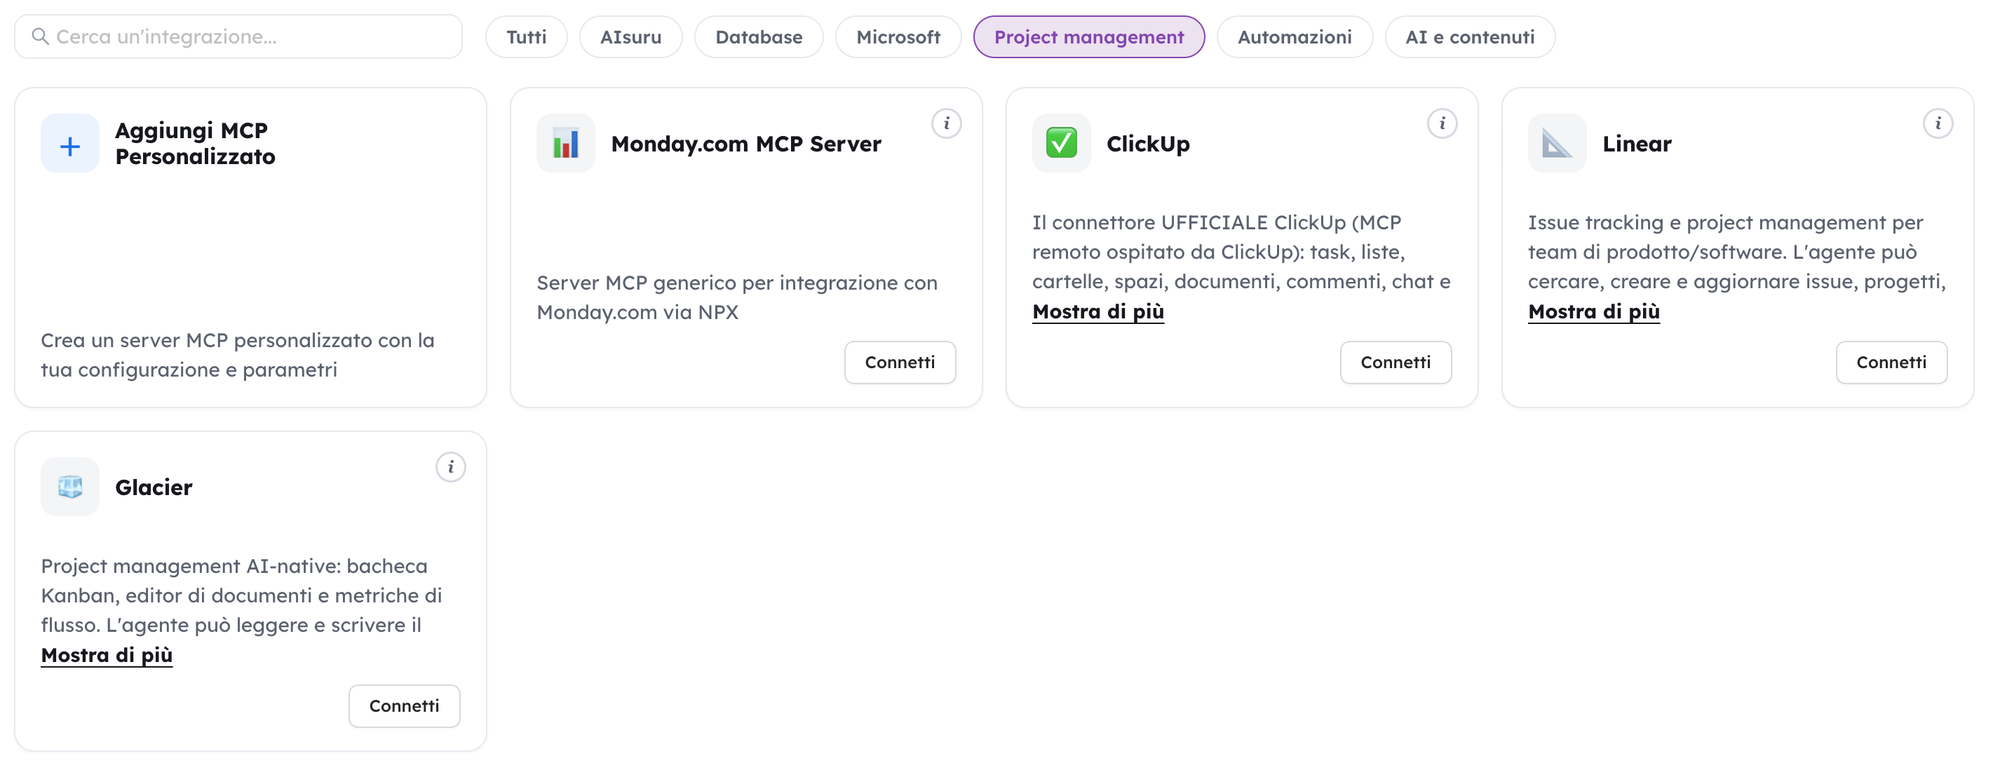Focus the Cerca un'integrazione search field

(238, 37)
